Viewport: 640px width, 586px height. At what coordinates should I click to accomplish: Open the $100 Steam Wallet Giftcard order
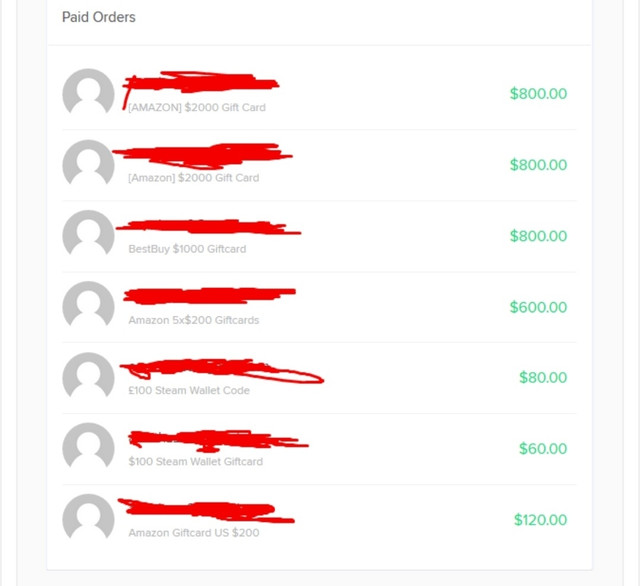(196, 462)
